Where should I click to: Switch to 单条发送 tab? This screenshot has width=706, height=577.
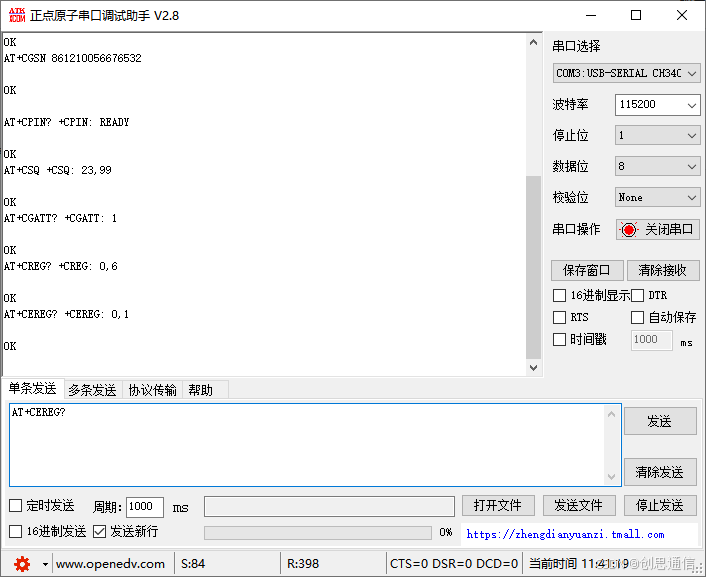click(32, 388)
